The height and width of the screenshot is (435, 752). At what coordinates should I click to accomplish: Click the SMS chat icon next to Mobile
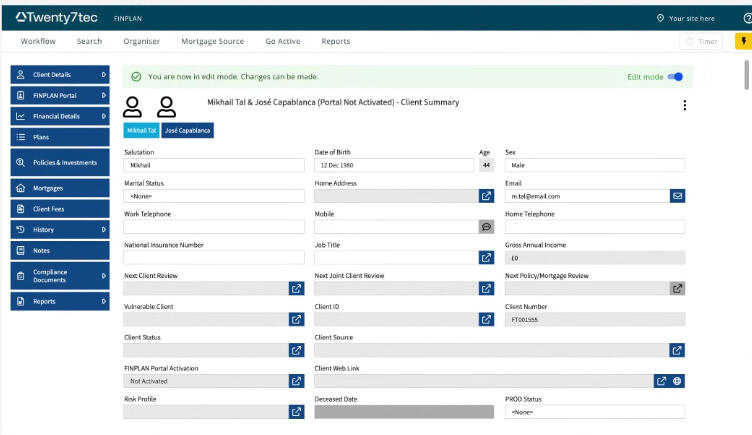pyautogui.click(x=487, y=227)
